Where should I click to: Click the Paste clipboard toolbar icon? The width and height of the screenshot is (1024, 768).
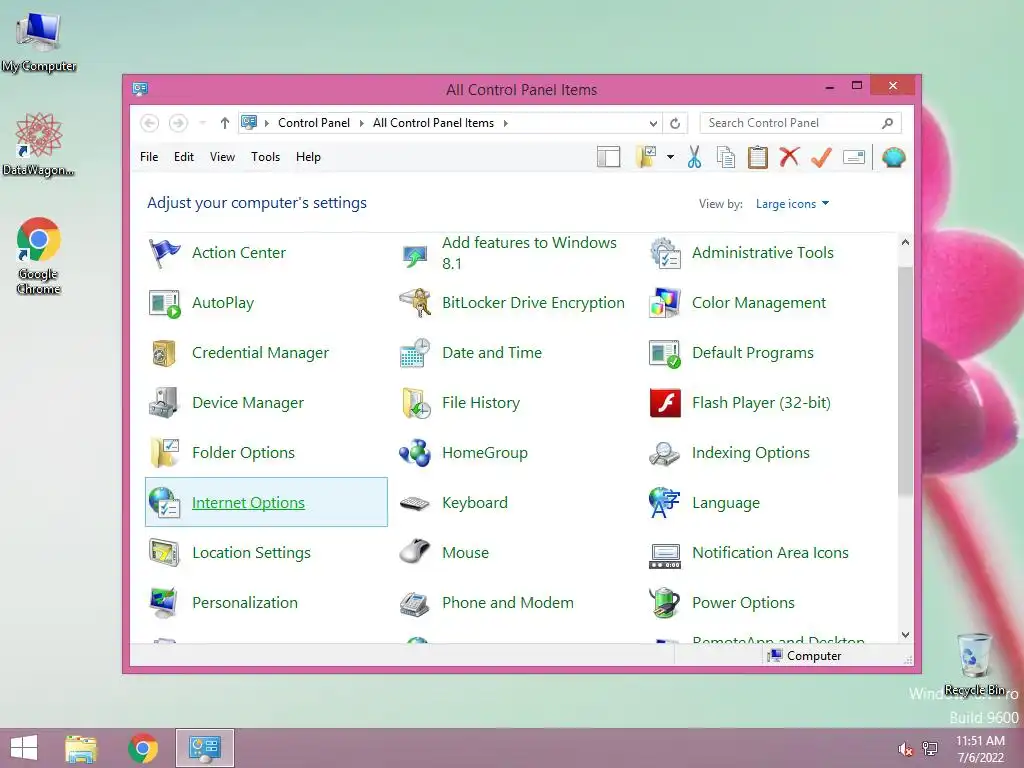[x=758, y=157]
